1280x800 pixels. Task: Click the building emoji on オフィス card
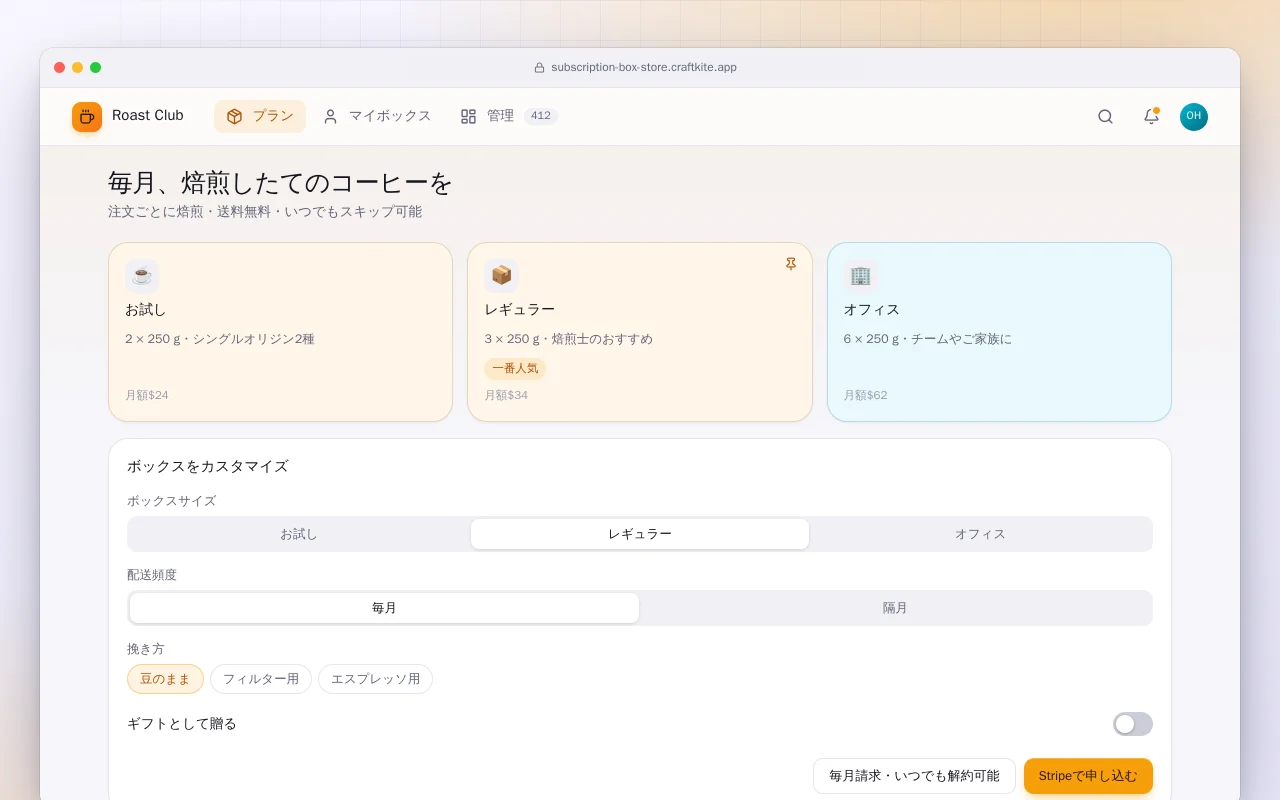click(860, 275)
